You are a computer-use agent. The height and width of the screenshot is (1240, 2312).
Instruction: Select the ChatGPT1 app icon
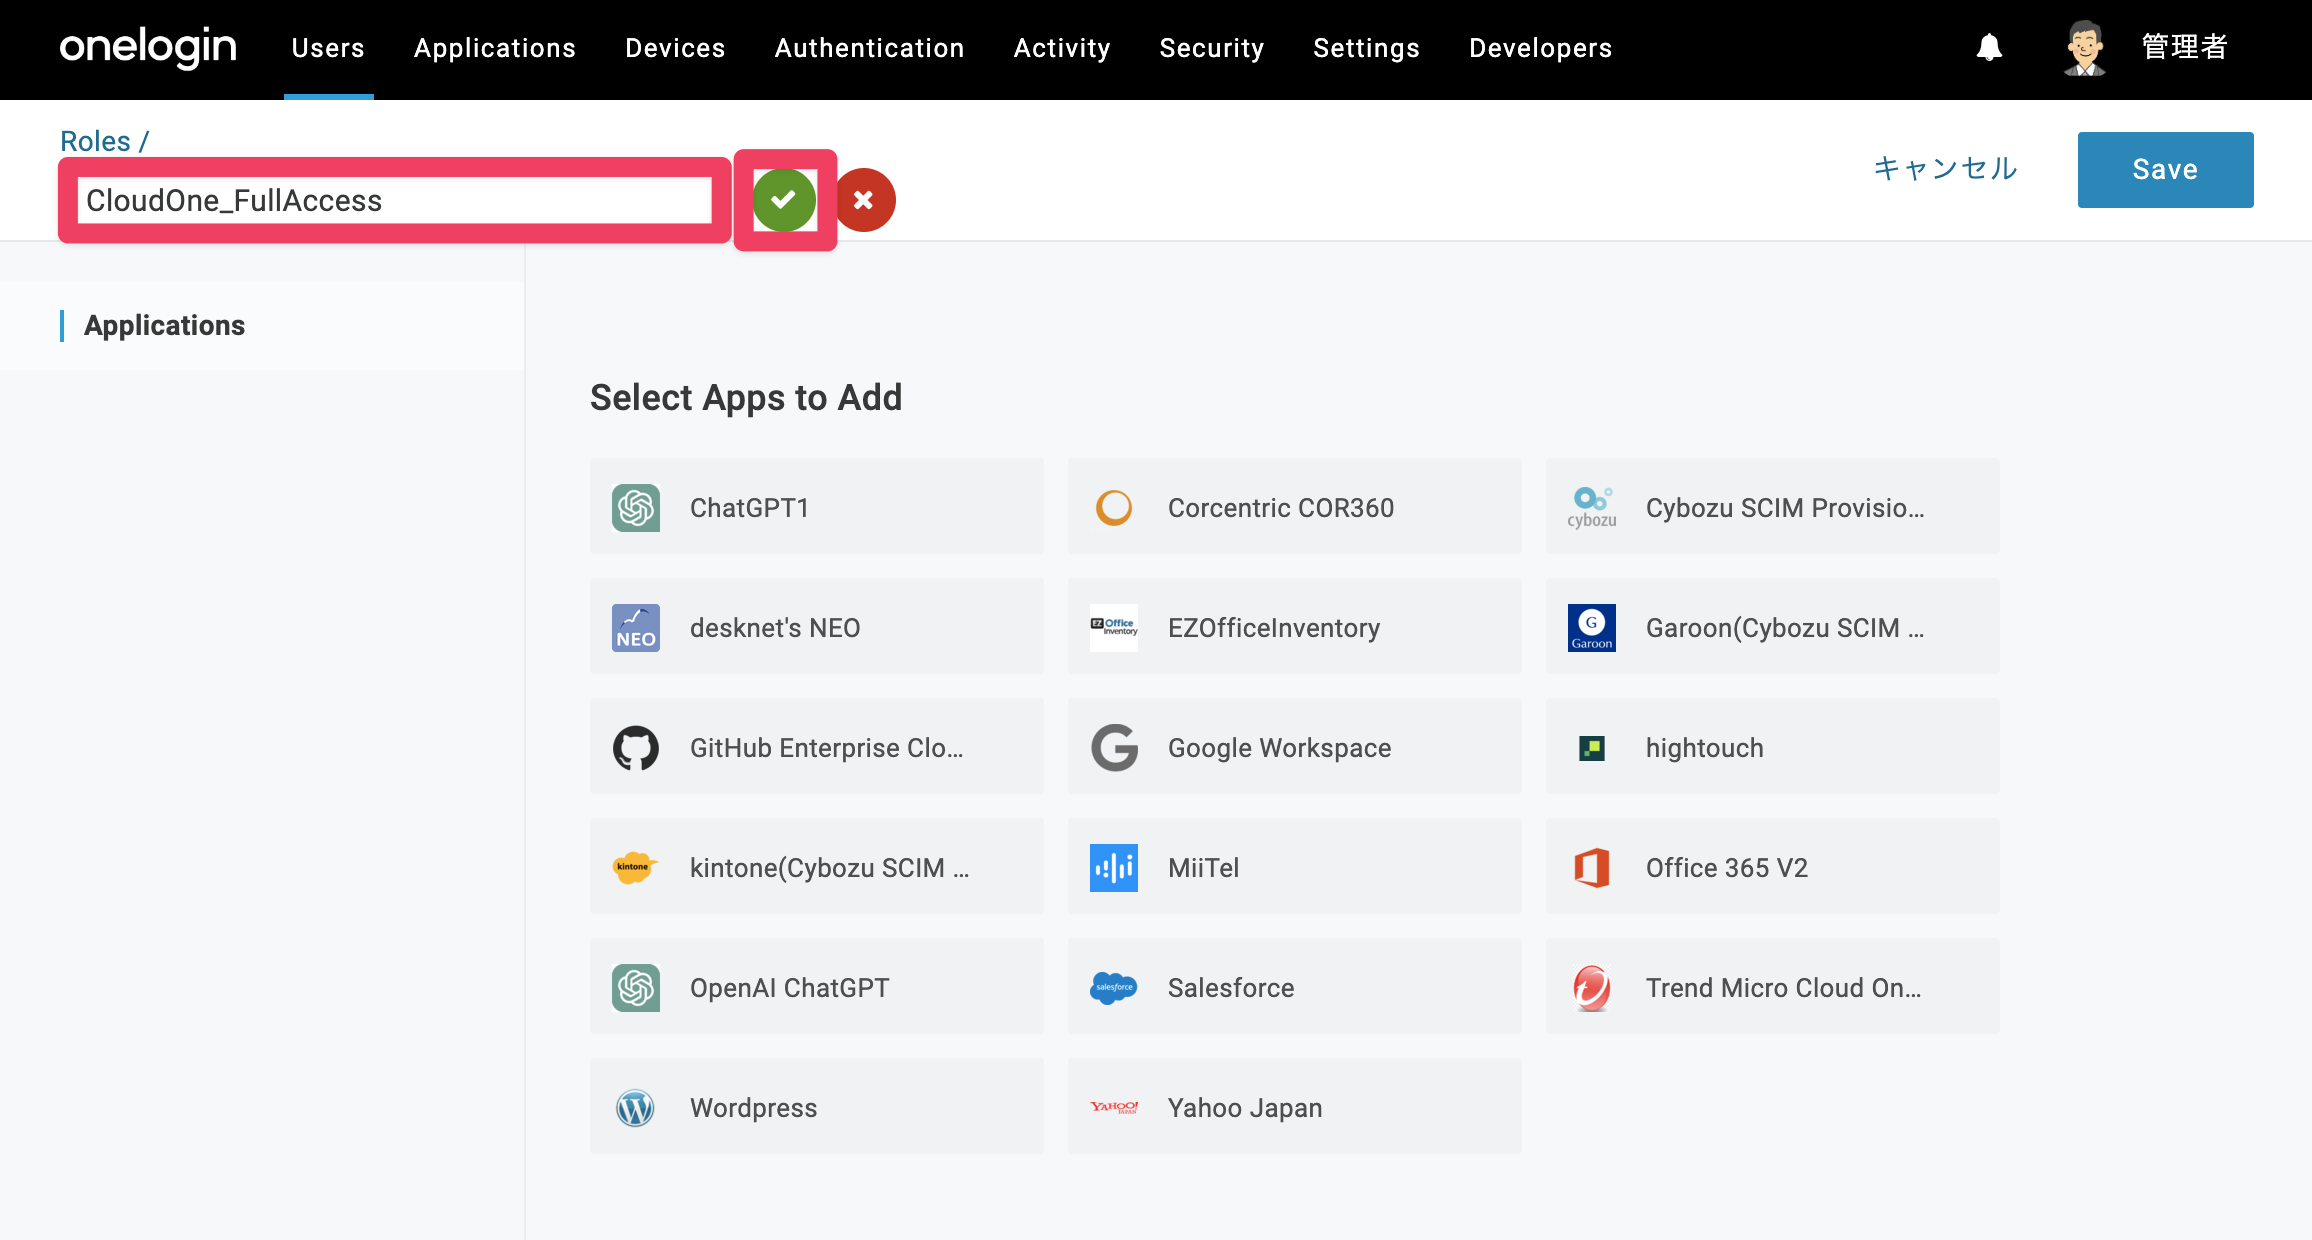pos(636,507)
